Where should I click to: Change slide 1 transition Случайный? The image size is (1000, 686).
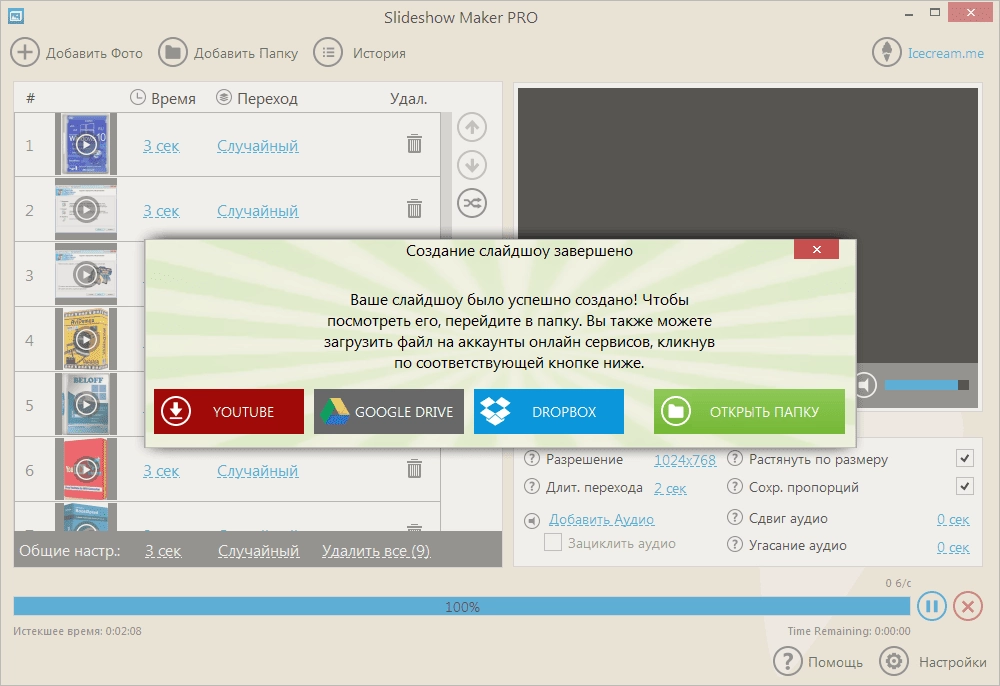pyautogui.click(x=258, y=146)
